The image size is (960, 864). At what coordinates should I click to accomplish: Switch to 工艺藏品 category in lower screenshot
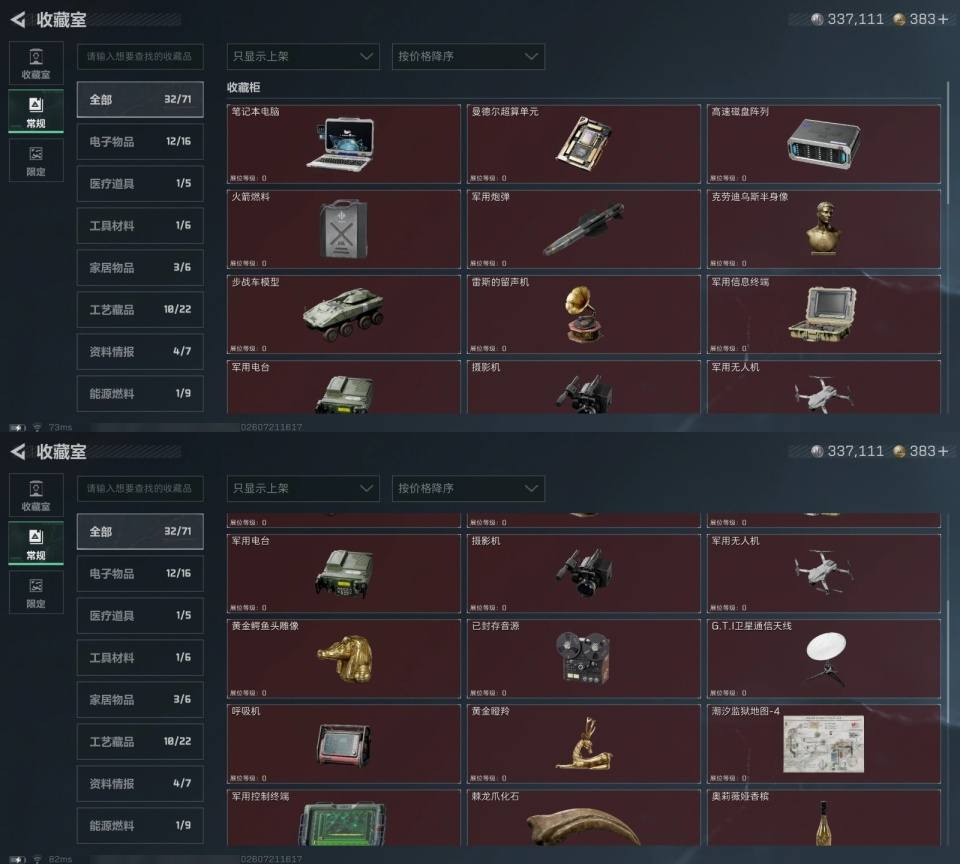140,742
